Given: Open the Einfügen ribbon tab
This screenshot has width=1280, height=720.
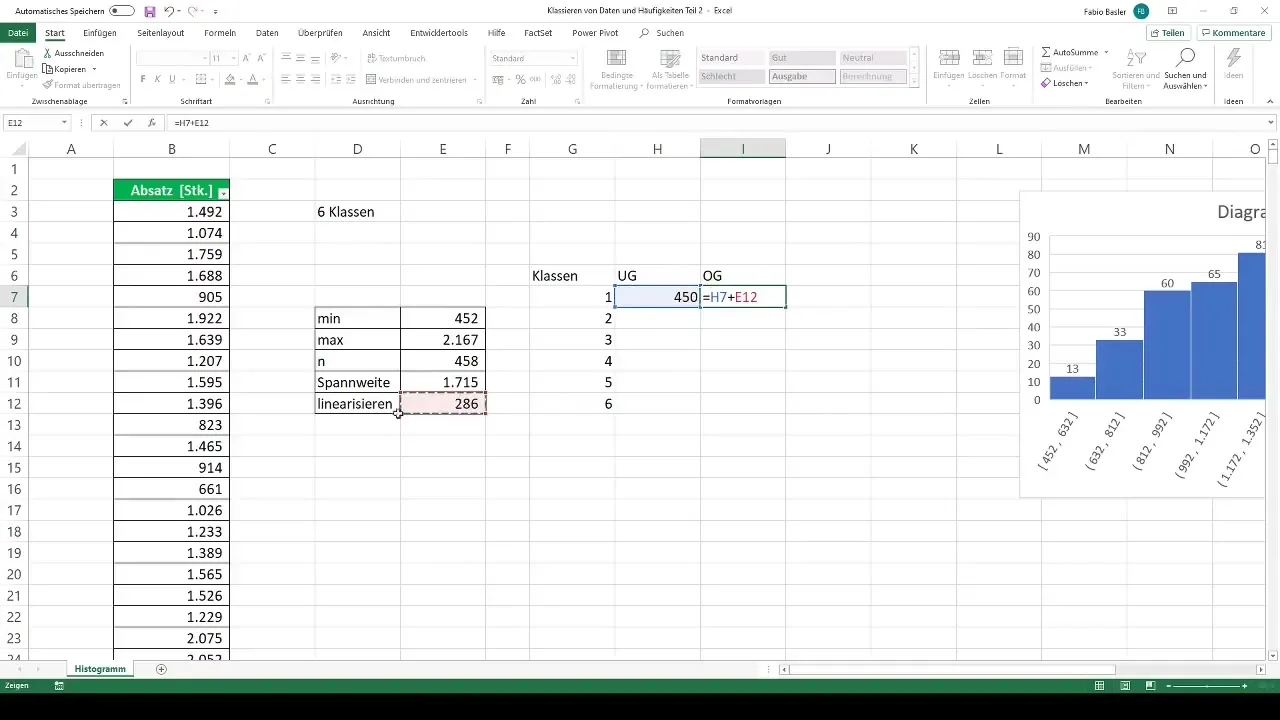Looking at the screenshot, I should pyautogui.click(x=100, y=33).
